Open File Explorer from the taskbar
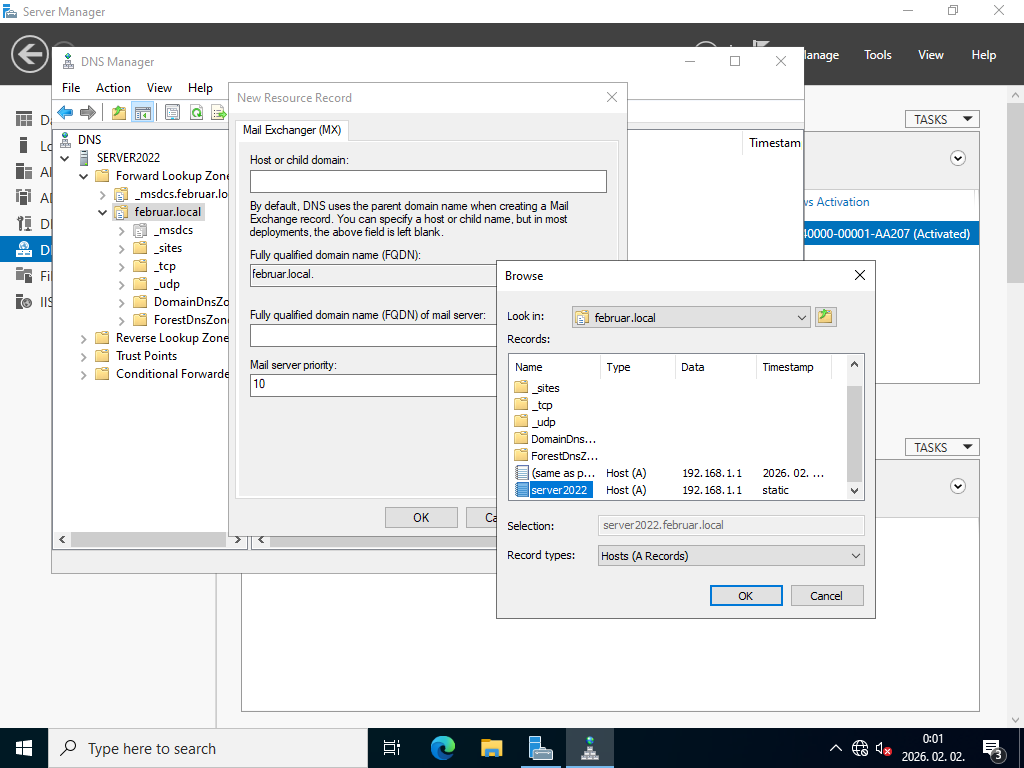The height and width of the screenshot is (768, 1024). pos(491,748)
